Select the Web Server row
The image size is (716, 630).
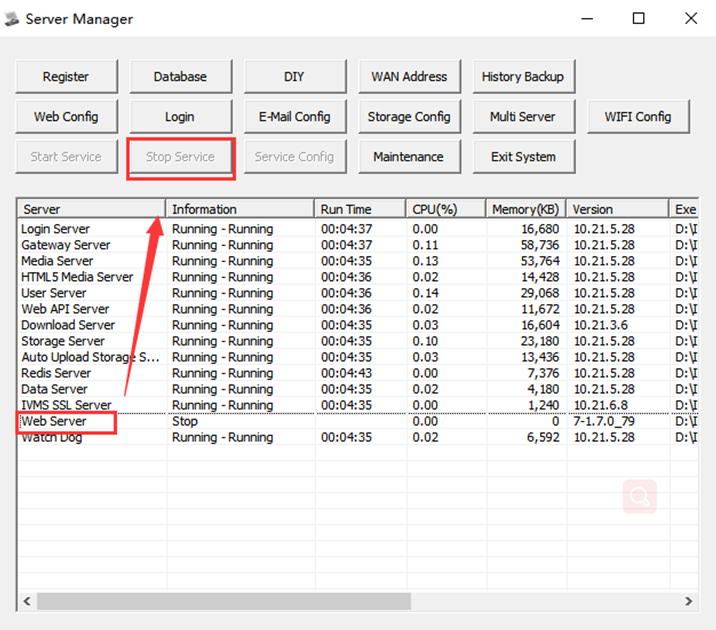pyautogui.click(x=358, y=421)
